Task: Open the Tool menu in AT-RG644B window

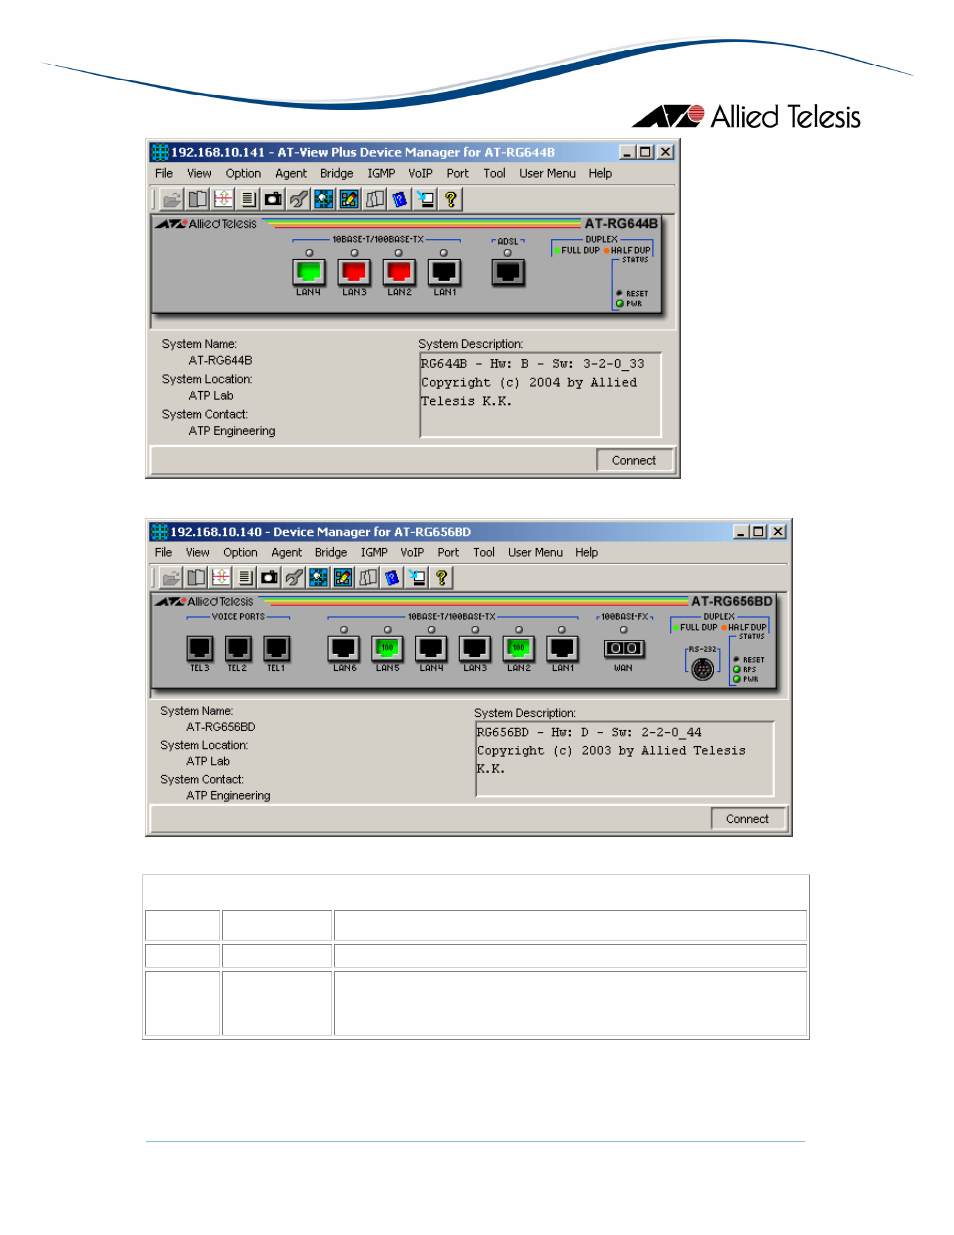Action: (495, 173)
